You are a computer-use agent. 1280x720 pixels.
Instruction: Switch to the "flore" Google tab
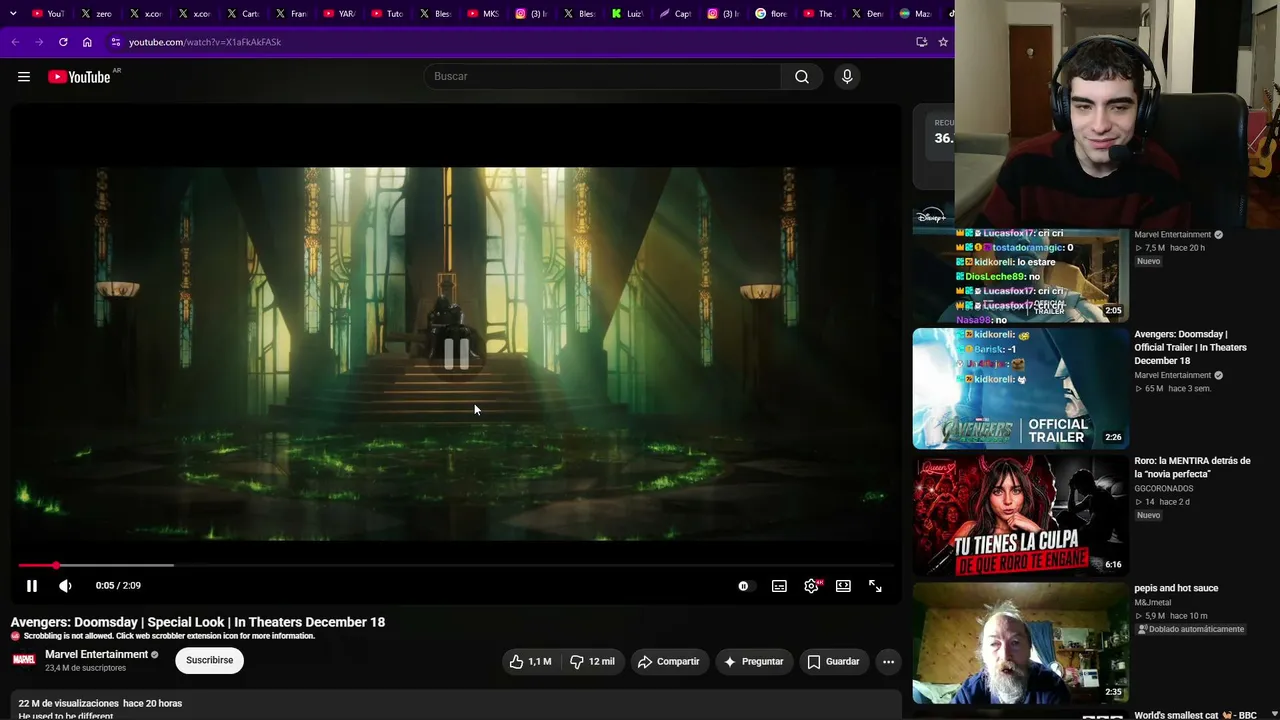pos(771,14)
